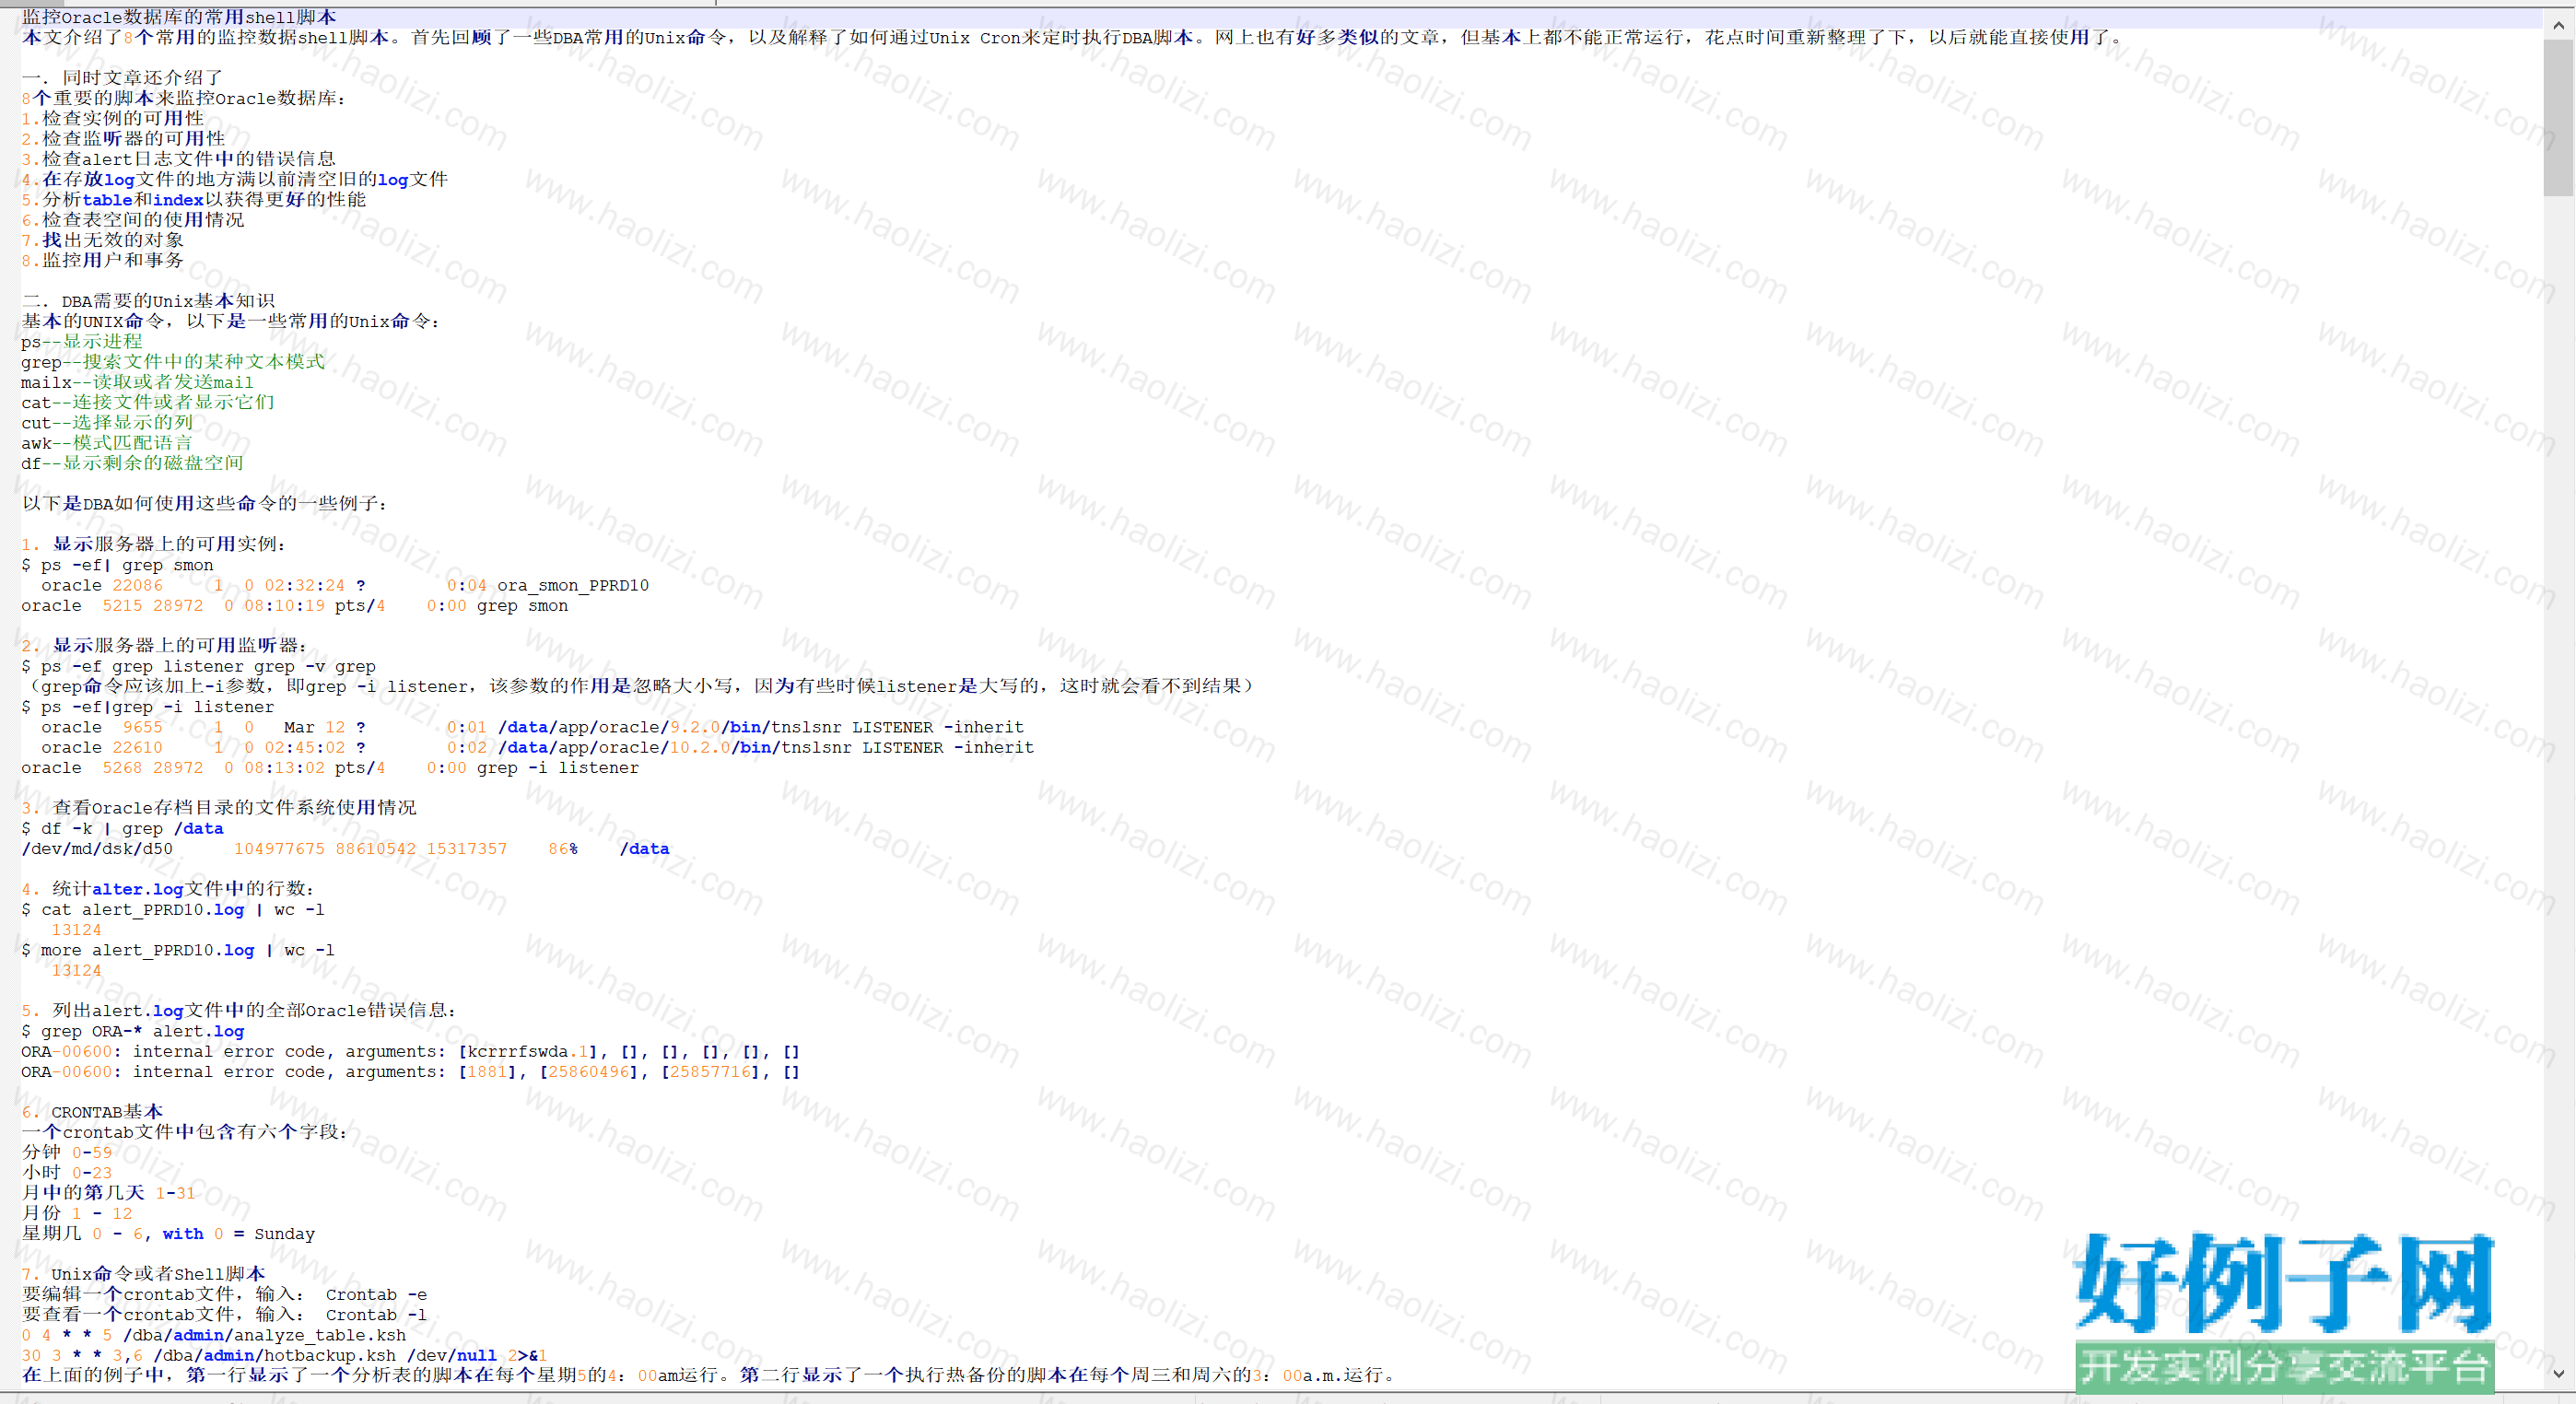Click the command "$ ps -ef|grep -i listener"
Viewport: 2576px width, 1404px height.
pos(147,706)
